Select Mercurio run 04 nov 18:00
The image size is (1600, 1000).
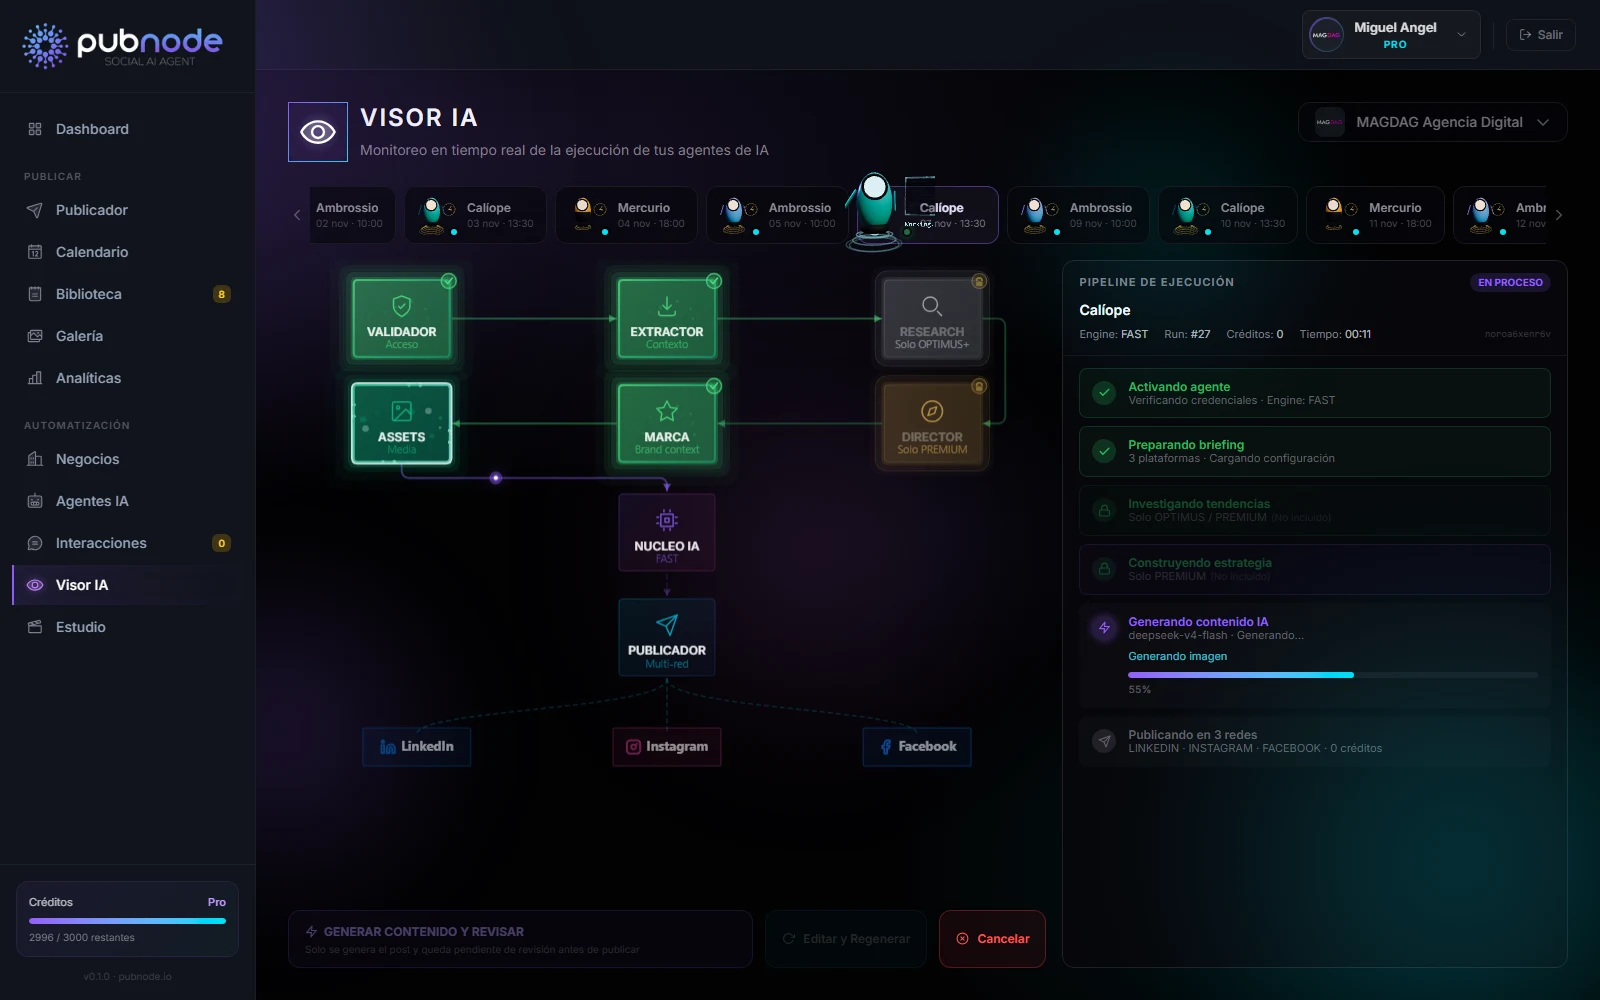(627, 215)
